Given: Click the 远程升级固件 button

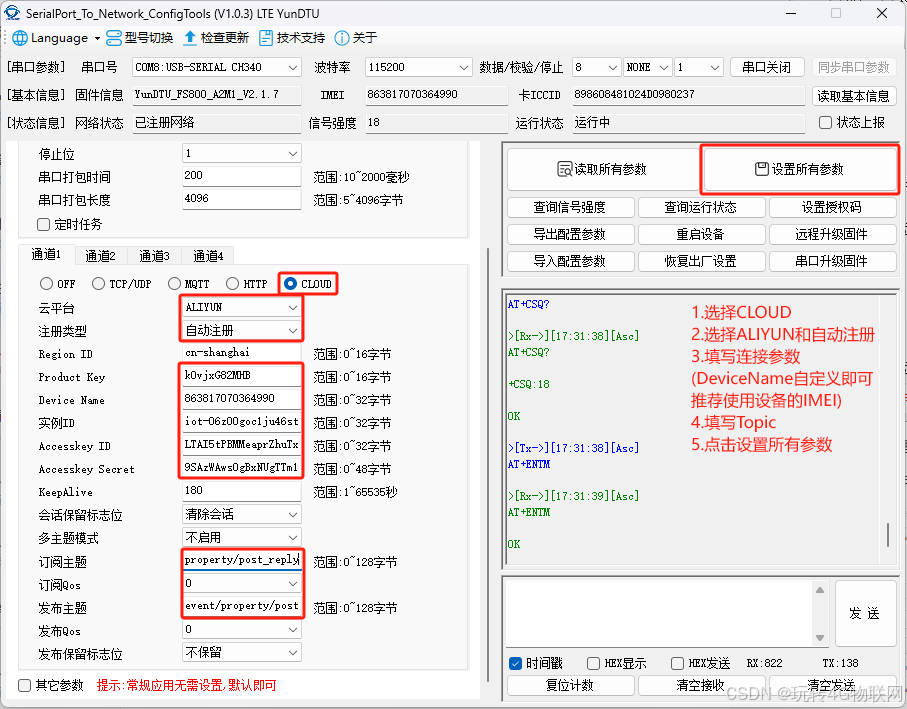Looking at the screenshot, I should coord(832,234).
